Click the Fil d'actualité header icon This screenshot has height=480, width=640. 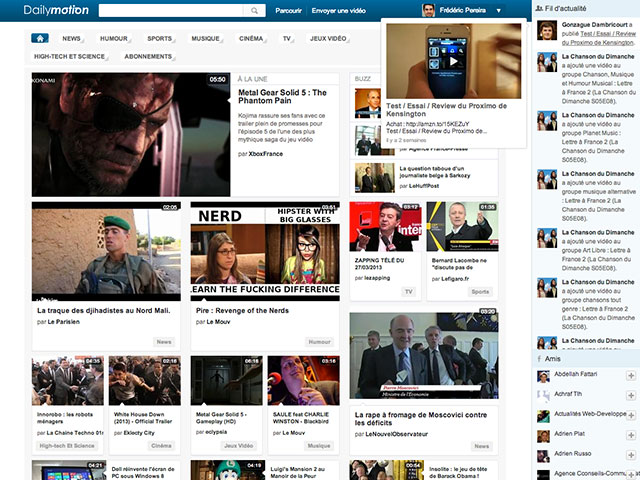point(539,8)
